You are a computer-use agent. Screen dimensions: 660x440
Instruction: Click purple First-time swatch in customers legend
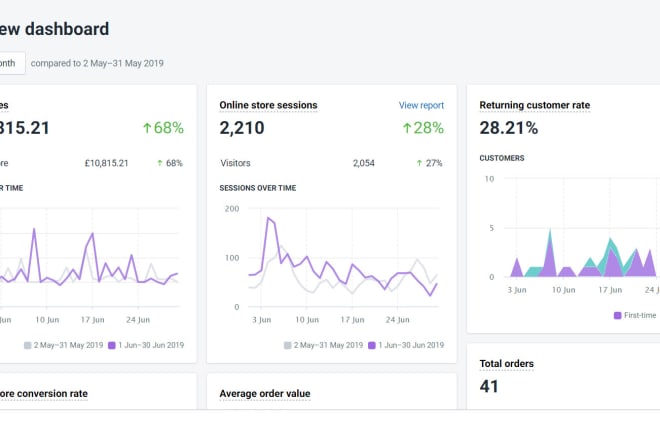point(617,315)
